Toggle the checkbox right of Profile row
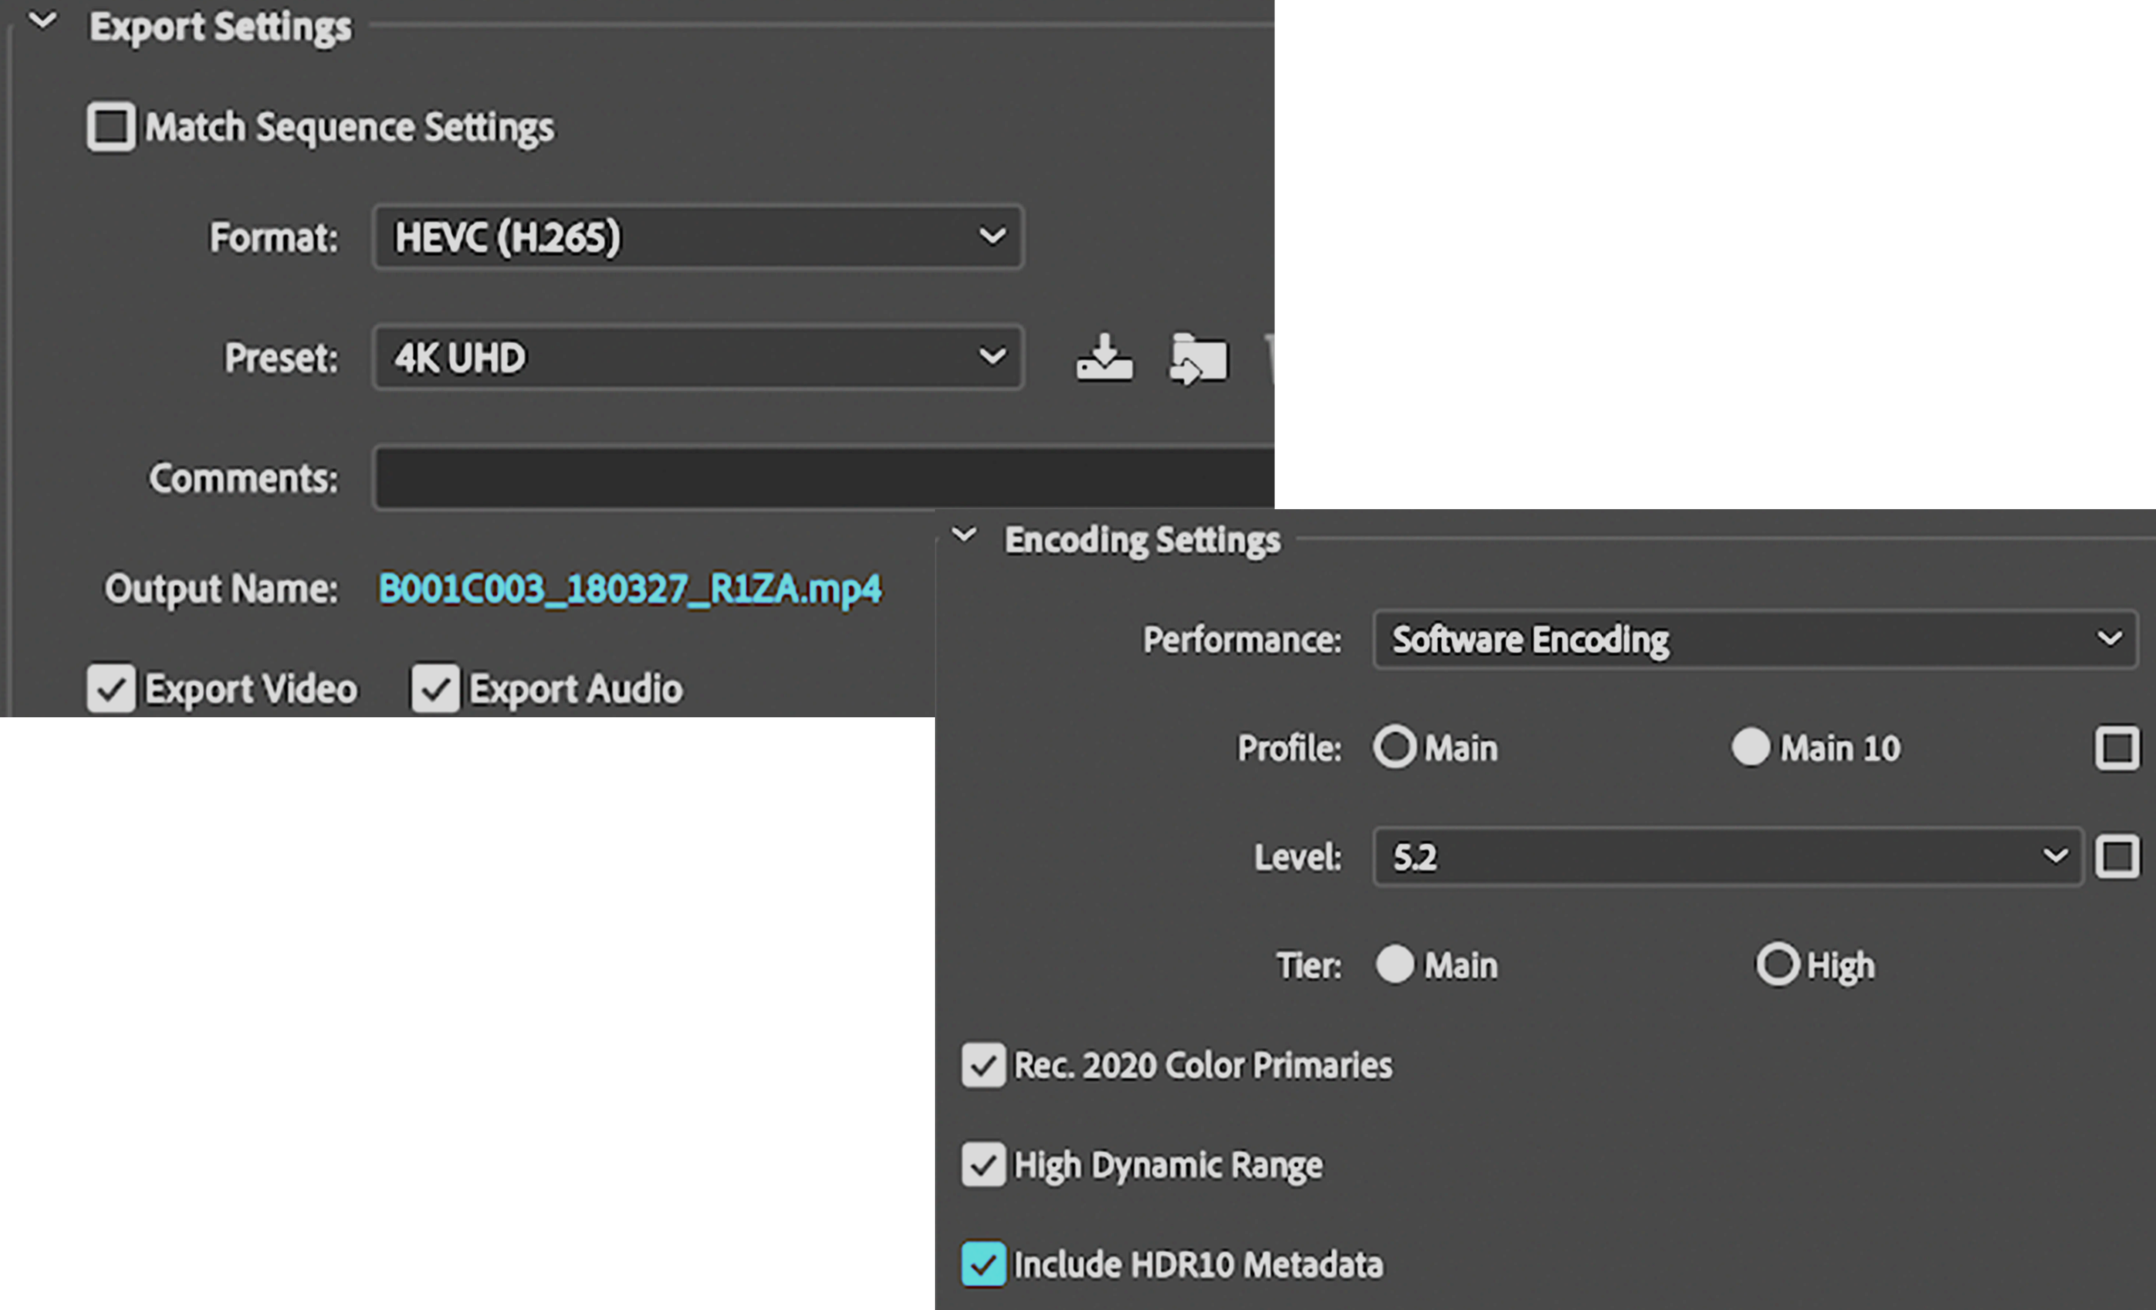2156x1310 pixels. tap(2116, 748)
